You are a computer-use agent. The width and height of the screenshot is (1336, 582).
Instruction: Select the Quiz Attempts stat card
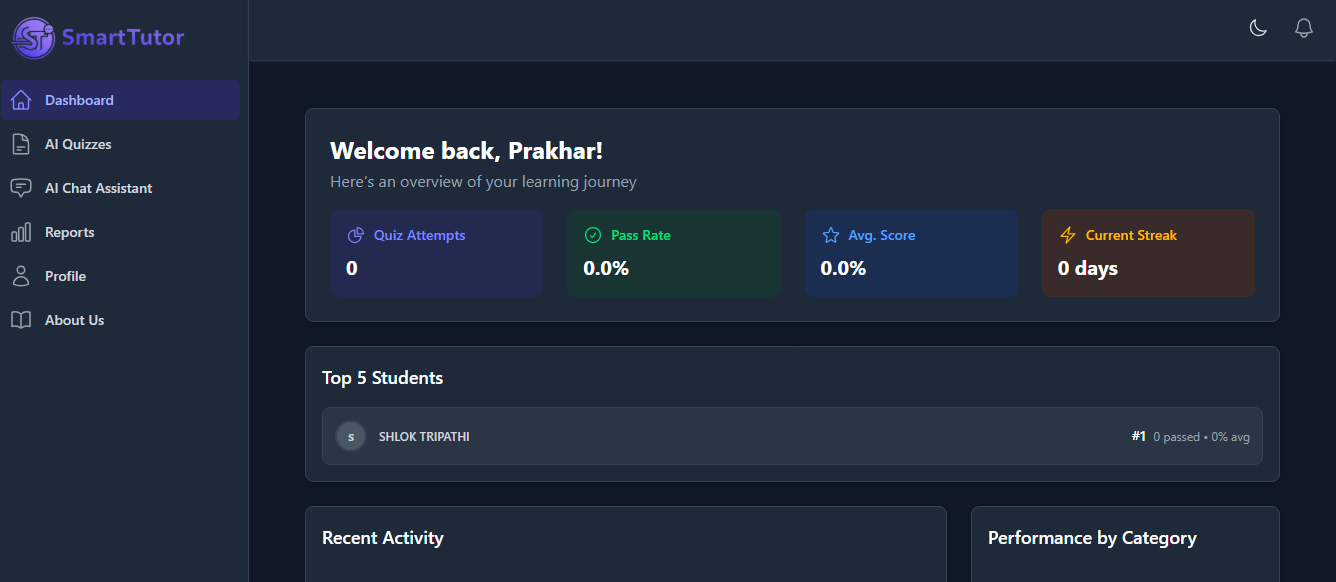tap(436, 253)
